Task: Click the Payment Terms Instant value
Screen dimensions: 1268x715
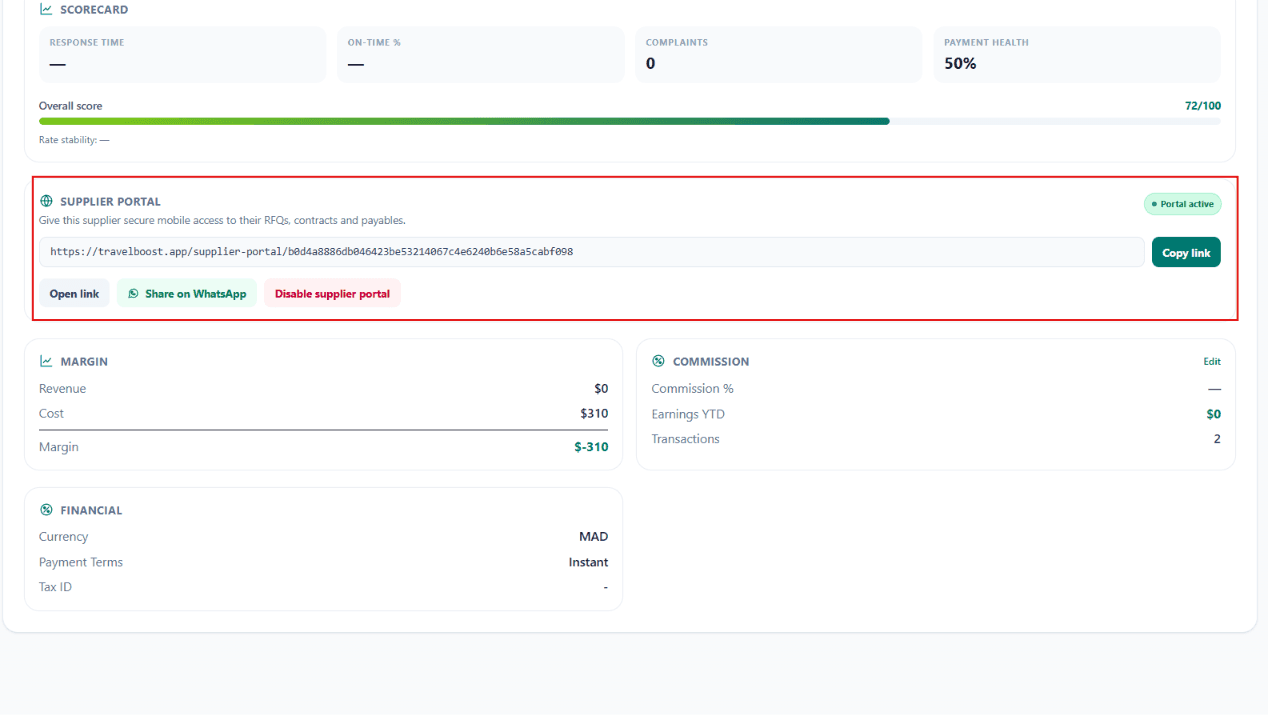Action: (x=588, y=562)
